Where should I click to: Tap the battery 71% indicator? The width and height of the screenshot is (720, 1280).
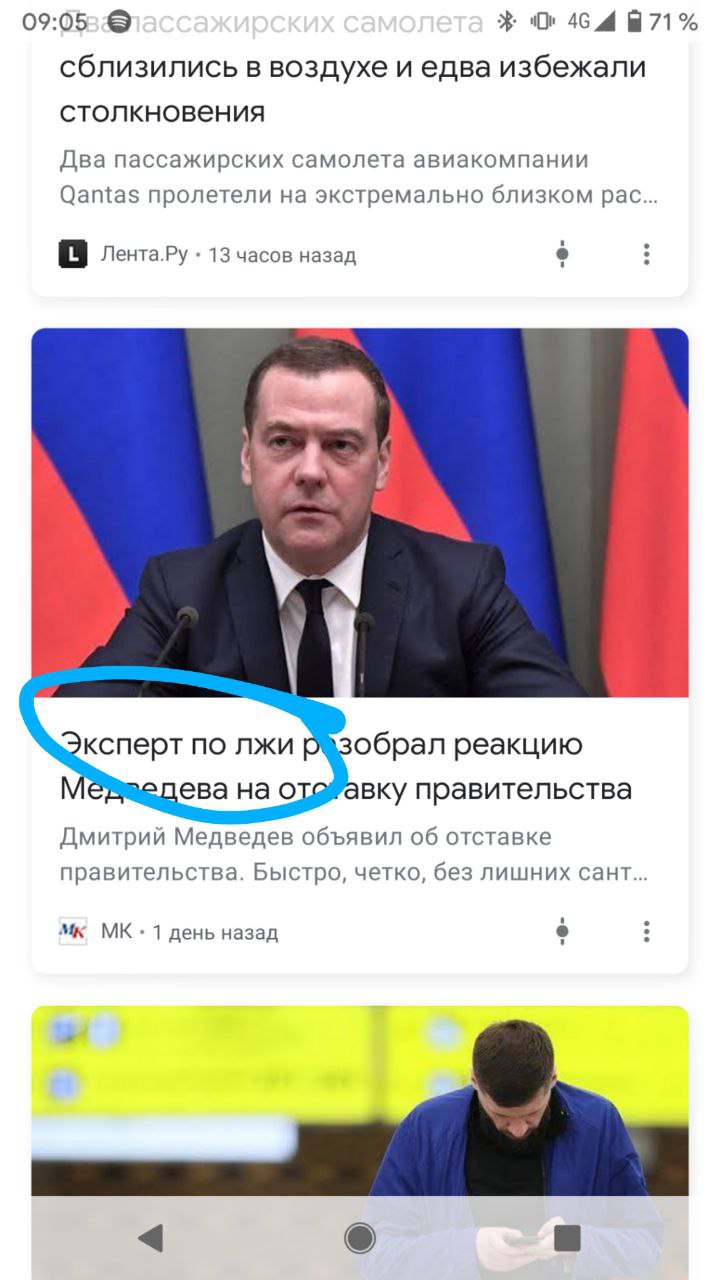[662, 21]
